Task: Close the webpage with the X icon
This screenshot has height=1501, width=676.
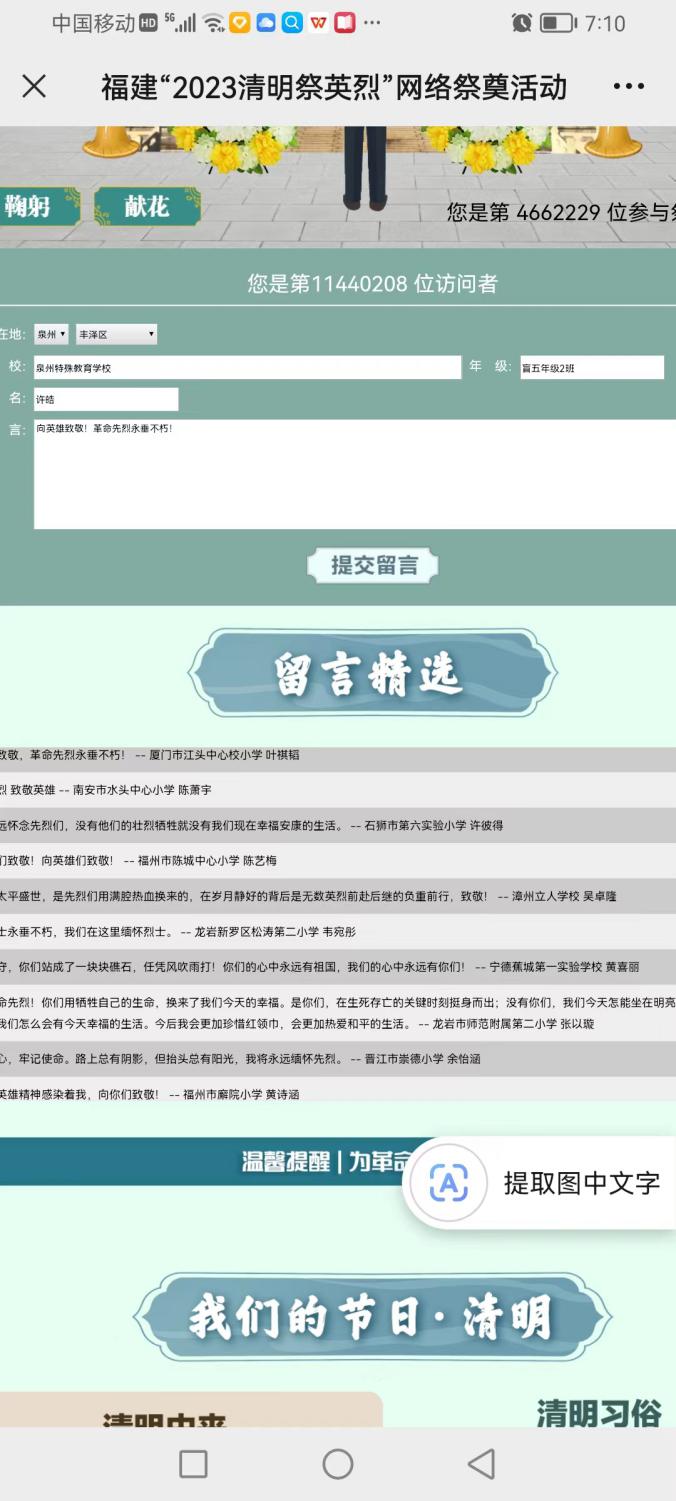Action: tap(34, 87)
